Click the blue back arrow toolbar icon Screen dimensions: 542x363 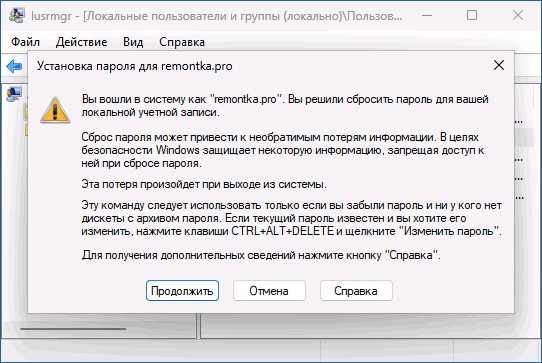pos(14,66)
